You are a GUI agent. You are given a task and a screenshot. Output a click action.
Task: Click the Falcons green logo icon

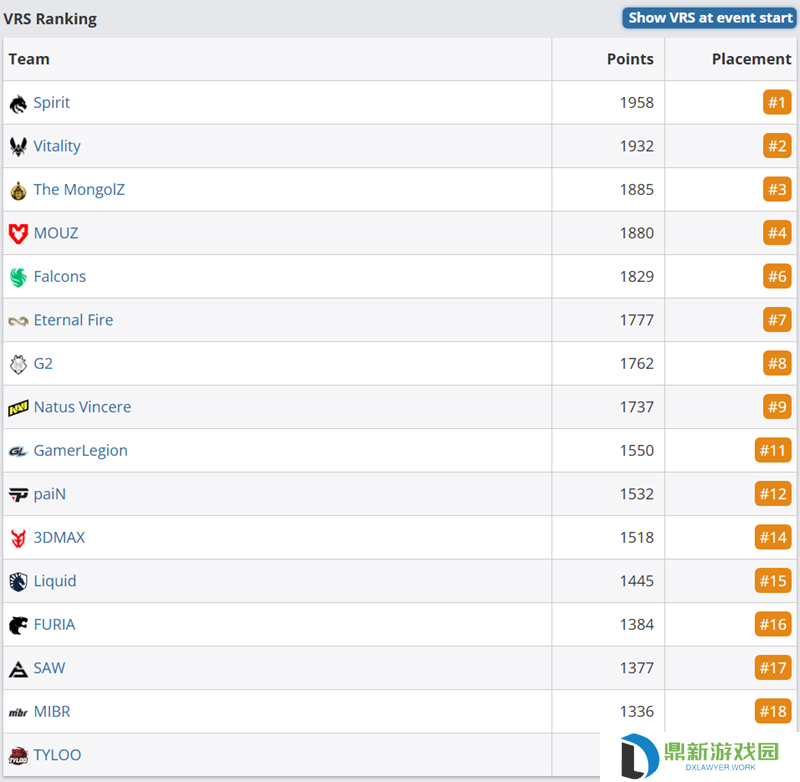tap(18, 278)
